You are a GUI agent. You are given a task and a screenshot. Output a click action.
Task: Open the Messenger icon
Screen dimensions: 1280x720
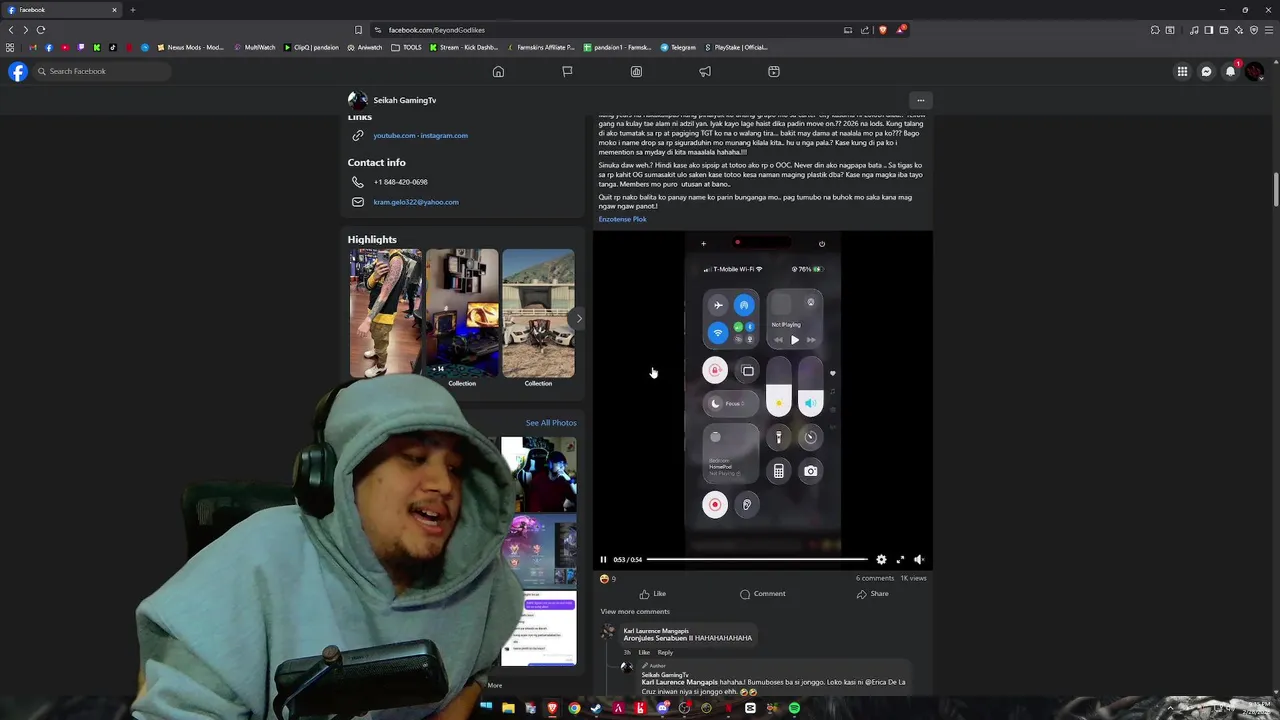tap(1206, 71)
